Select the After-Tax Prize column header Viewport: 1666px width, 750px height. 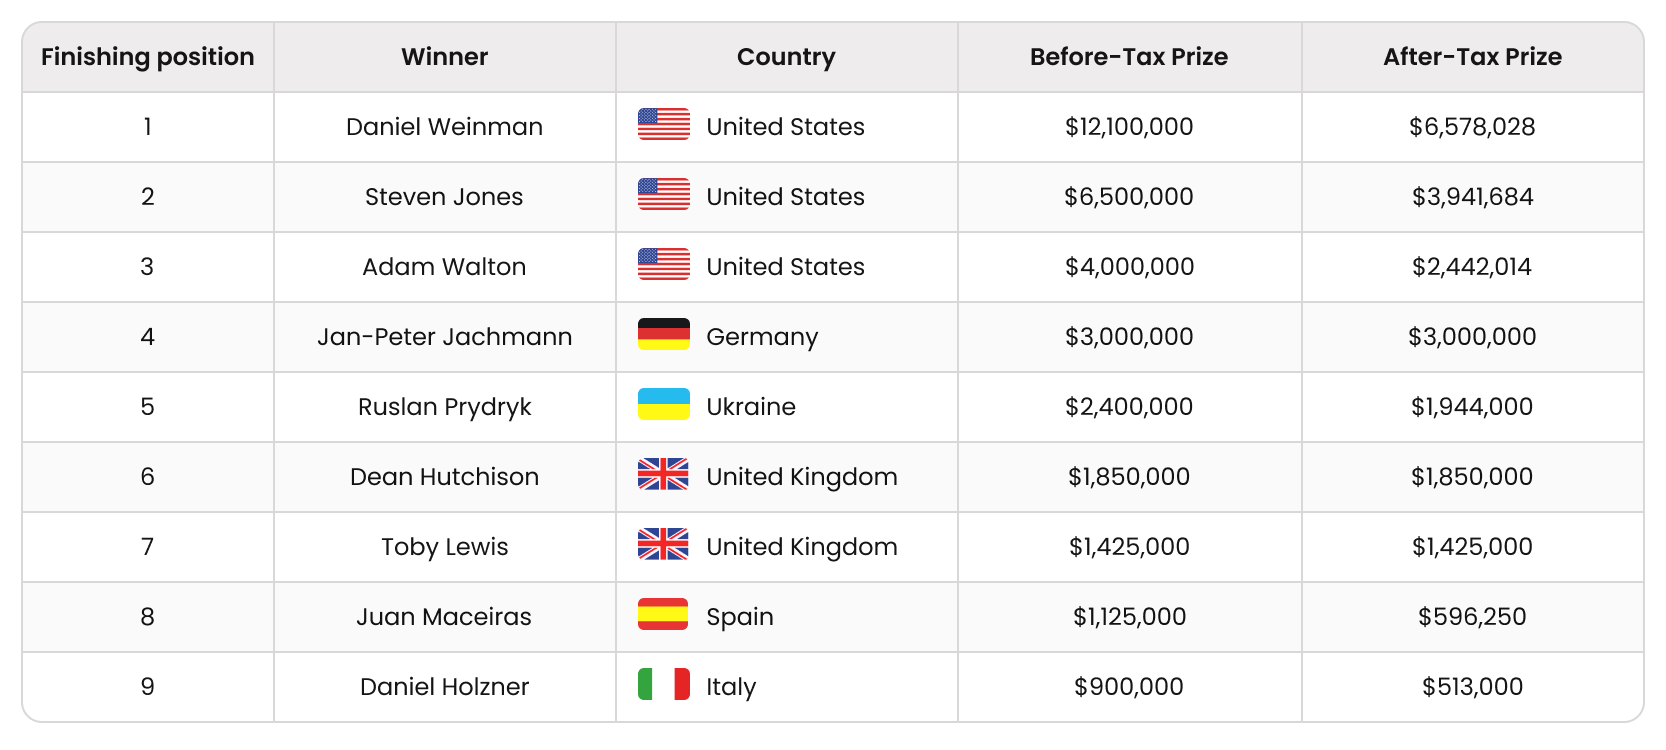1472,57
